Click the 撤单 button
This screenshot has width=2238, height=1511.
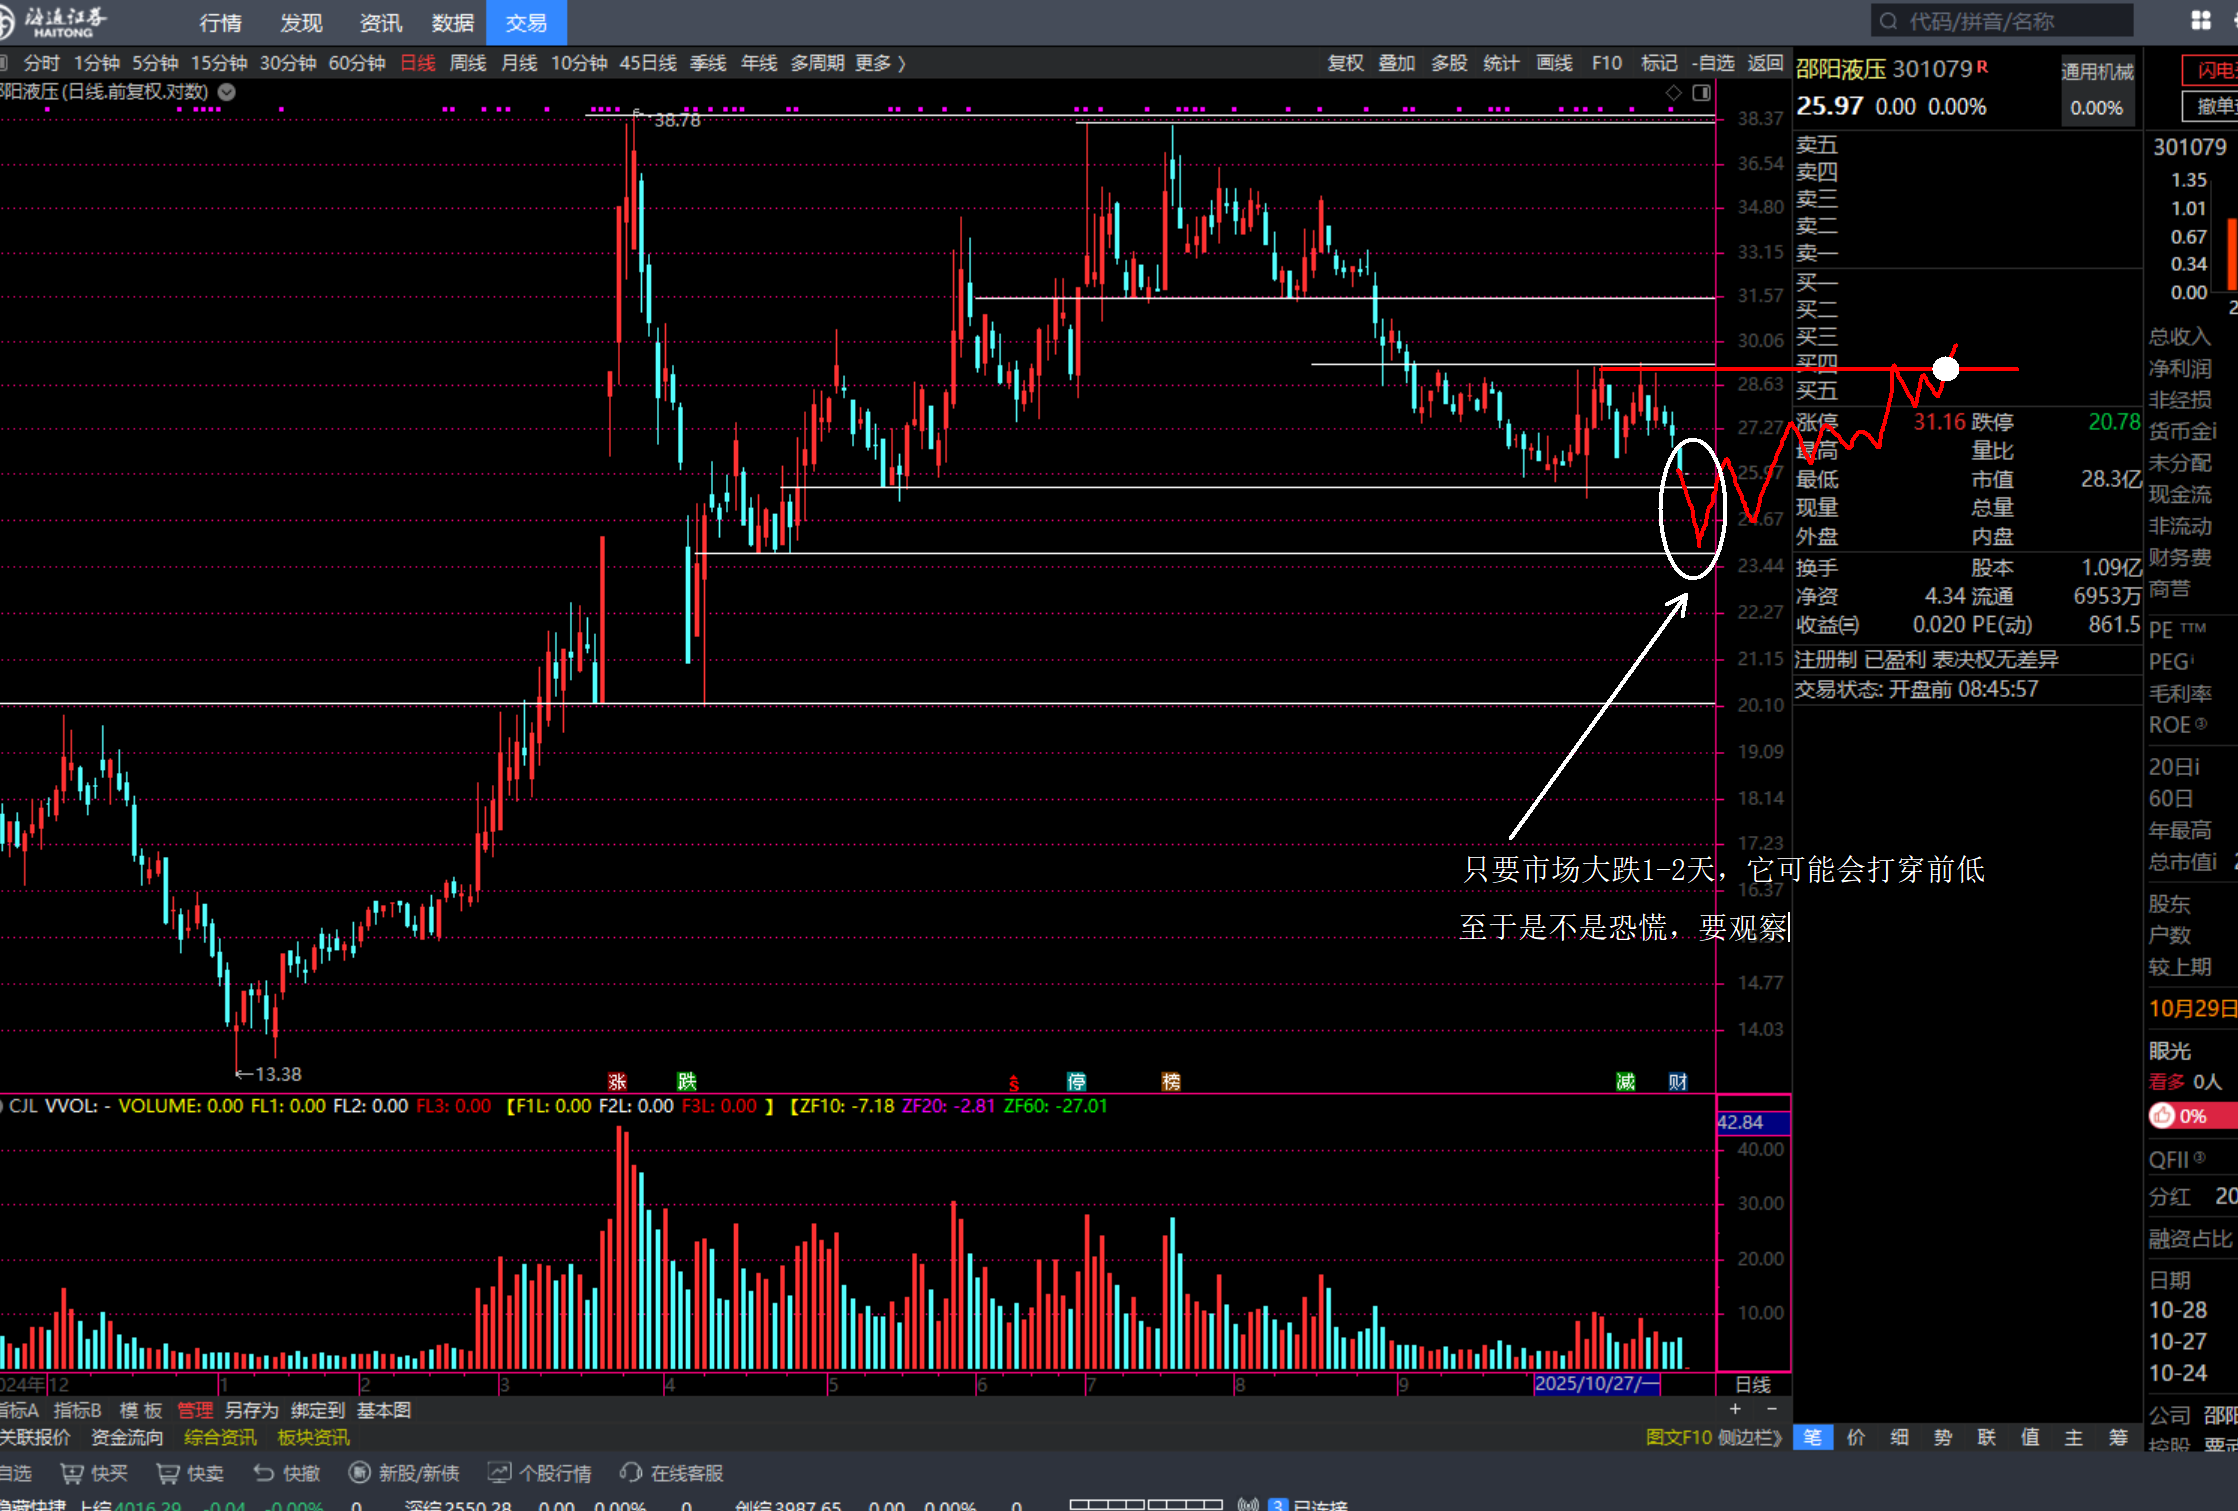pyautogui.click(x=2212, y=106)
